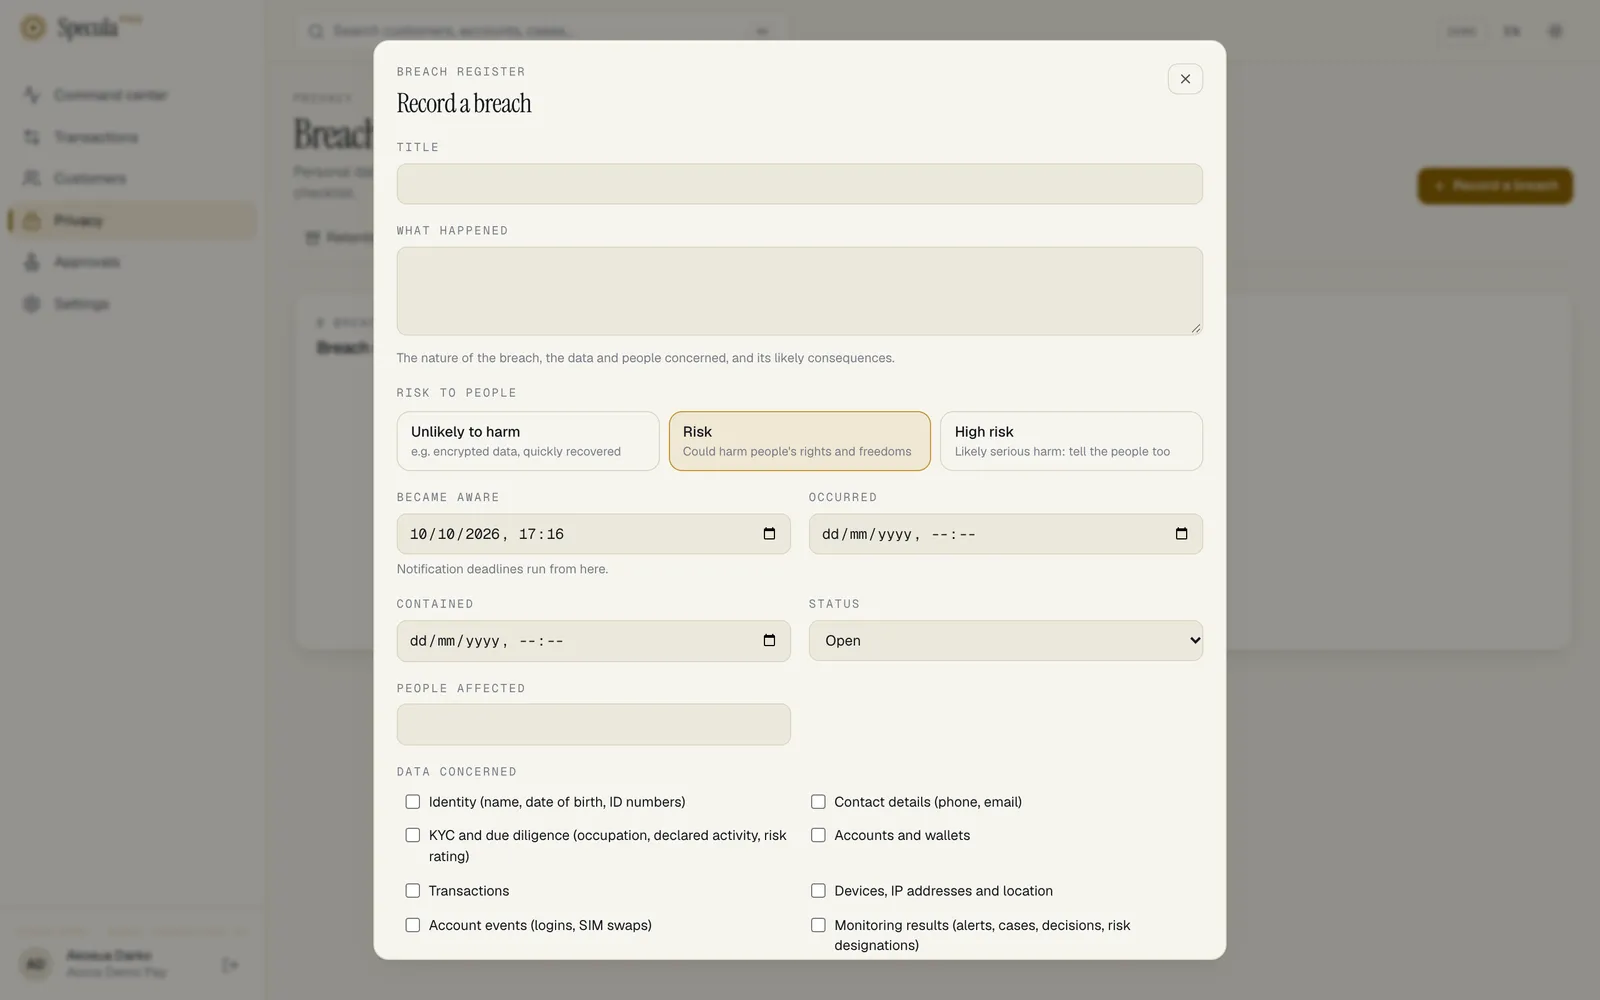Click the Title input field
This screenshot has width=1600, height=1000.
(800, 184)
